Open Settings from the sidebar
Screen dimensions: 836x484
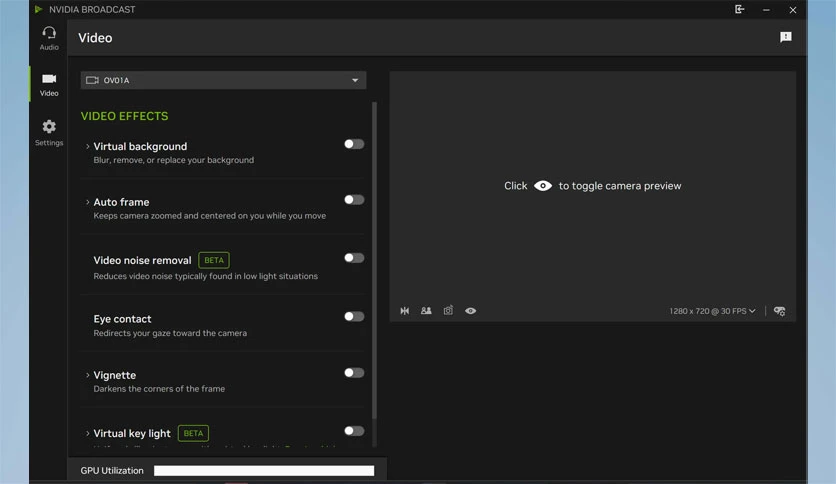(49, 133)
